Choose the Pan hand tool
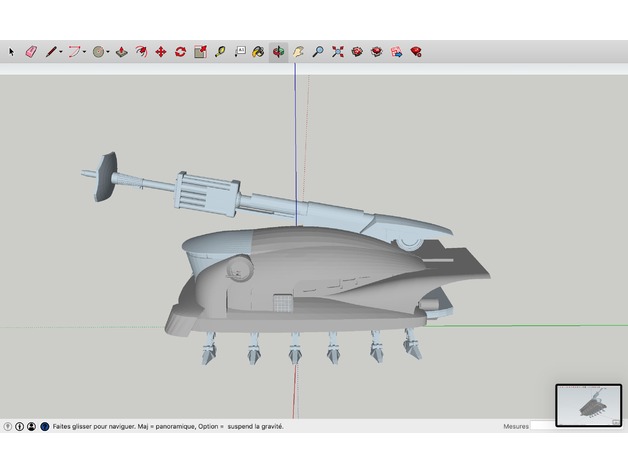Image resolution: width=628 pixels, height=472 pixels. click(298, 51)
